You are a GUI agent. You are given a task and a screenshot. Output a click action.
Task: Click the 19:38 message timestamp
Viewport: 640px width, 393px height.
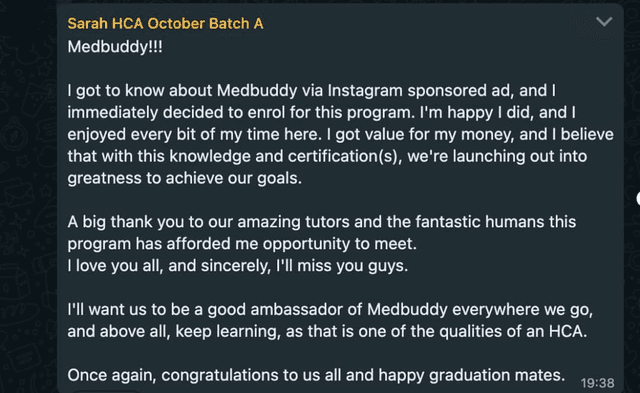[x=598, y=383]
